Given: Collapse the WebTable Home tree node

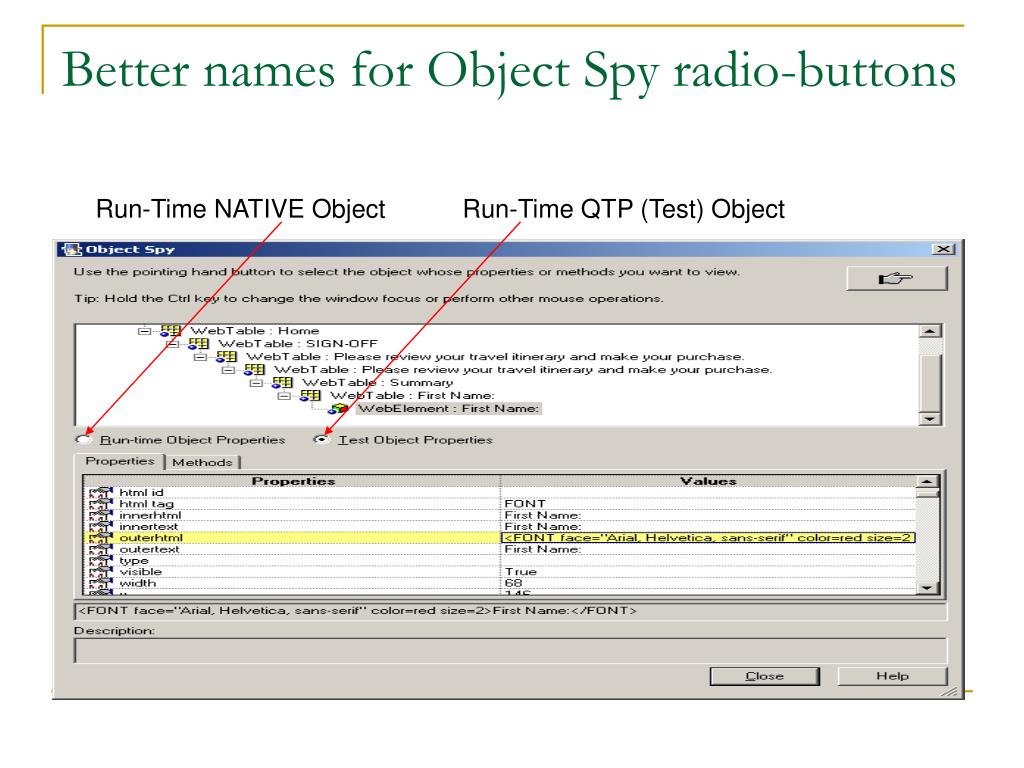Looking at the screenshot, I should 143,331.
